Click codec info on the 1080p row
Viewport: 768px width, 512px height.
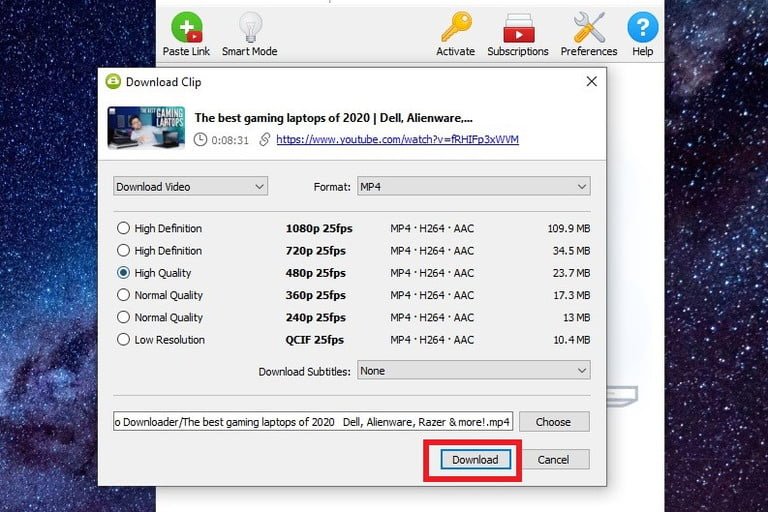pyautogui.click(x=432, y=228)
